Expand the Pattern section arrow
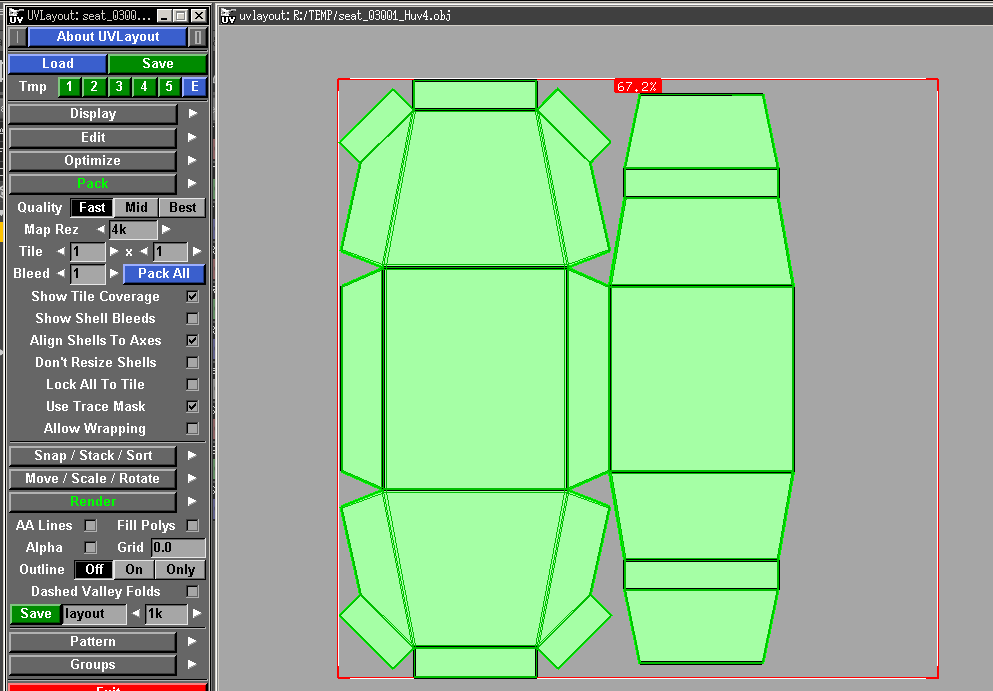This screenshot has width=993, height=691. coord(193,642)
